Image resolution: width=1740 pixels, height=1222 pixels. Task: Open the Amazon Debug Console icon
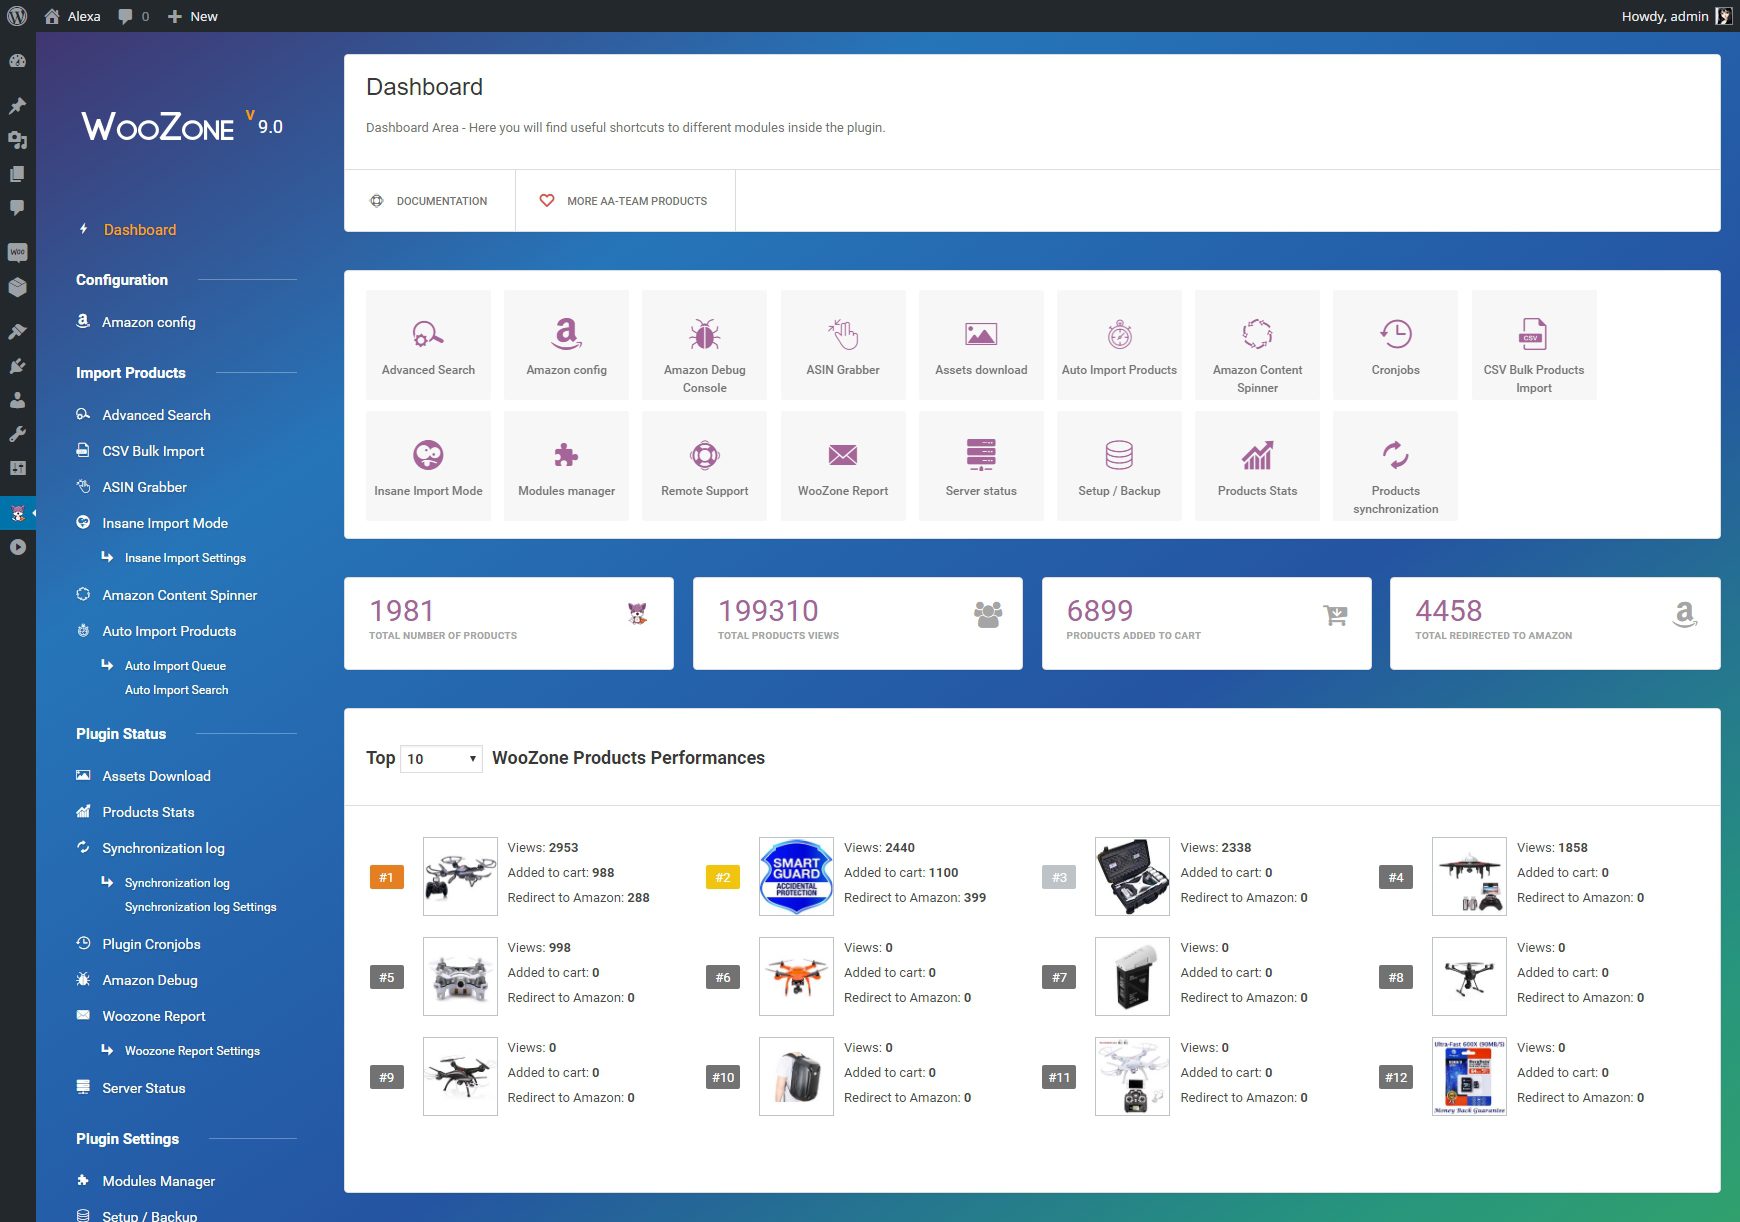704,344
